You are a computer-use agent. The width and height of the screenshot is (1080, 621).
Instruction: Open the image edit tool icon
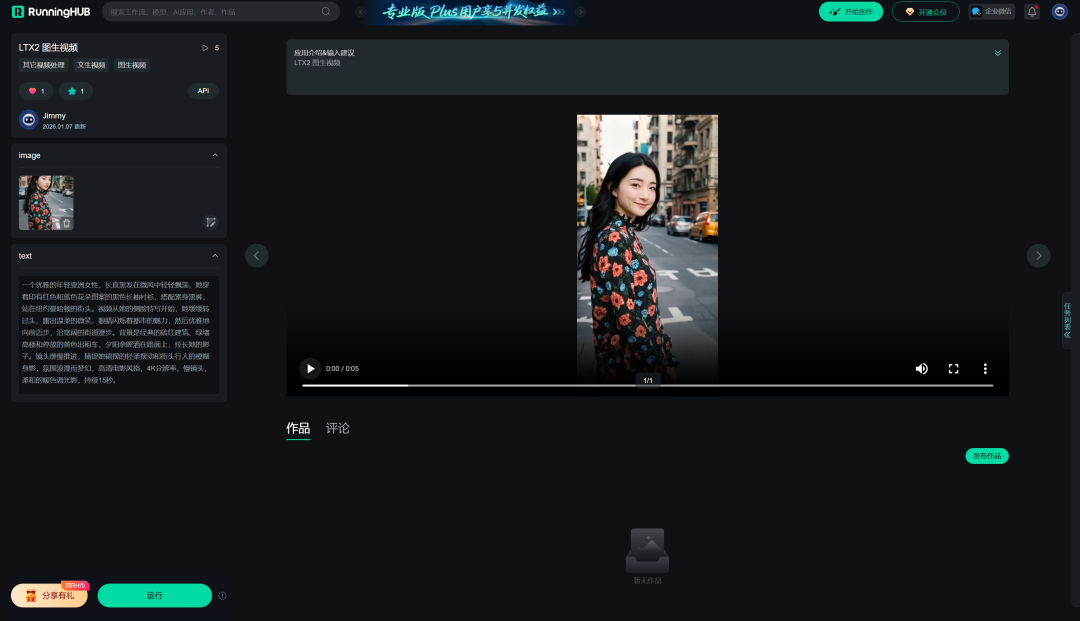211,222
